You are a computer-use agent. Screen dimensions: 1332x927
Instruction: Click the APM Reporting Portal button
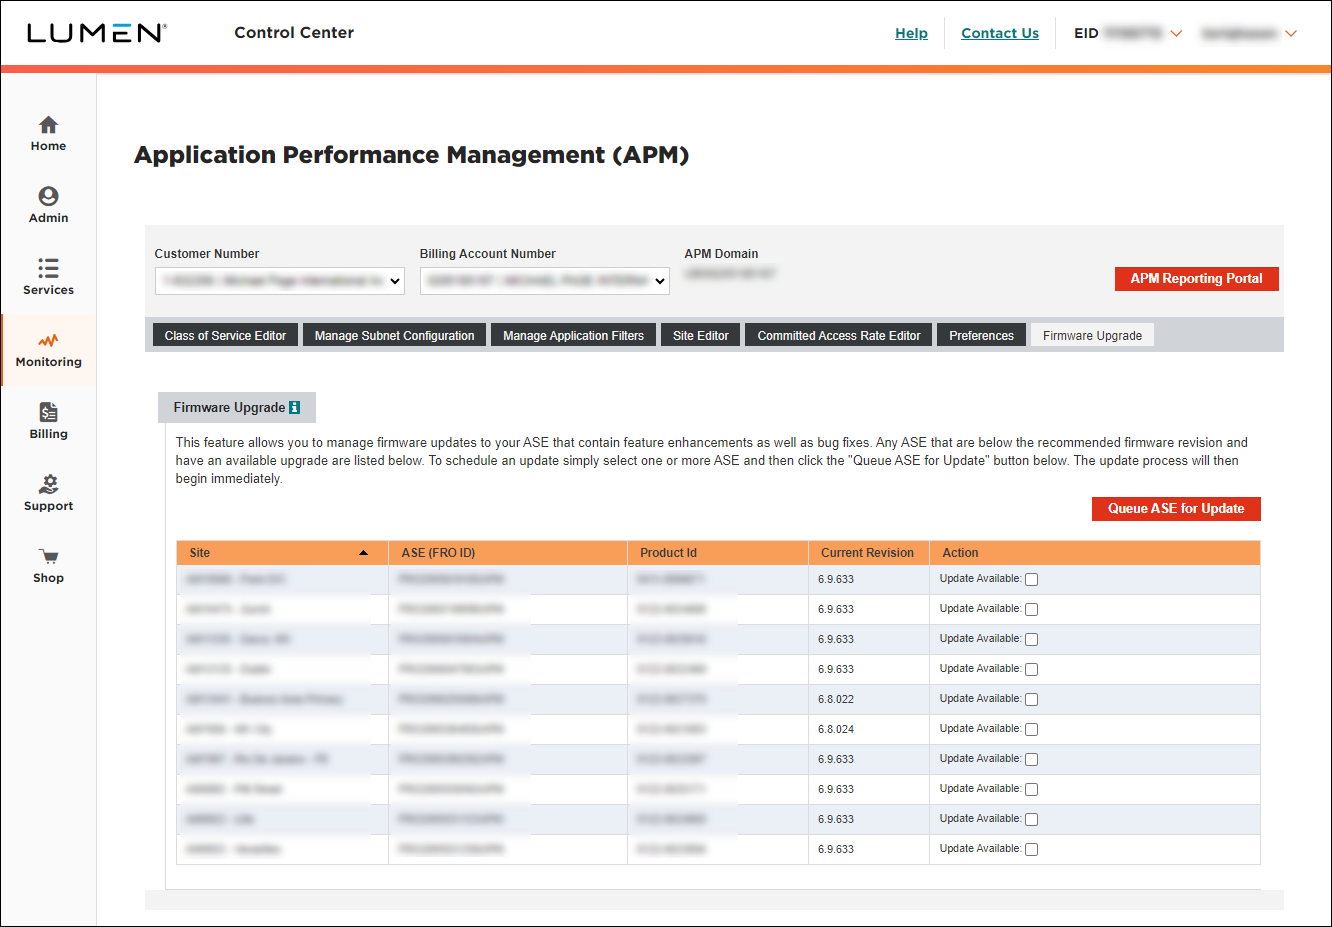[x=1196, y=279]
